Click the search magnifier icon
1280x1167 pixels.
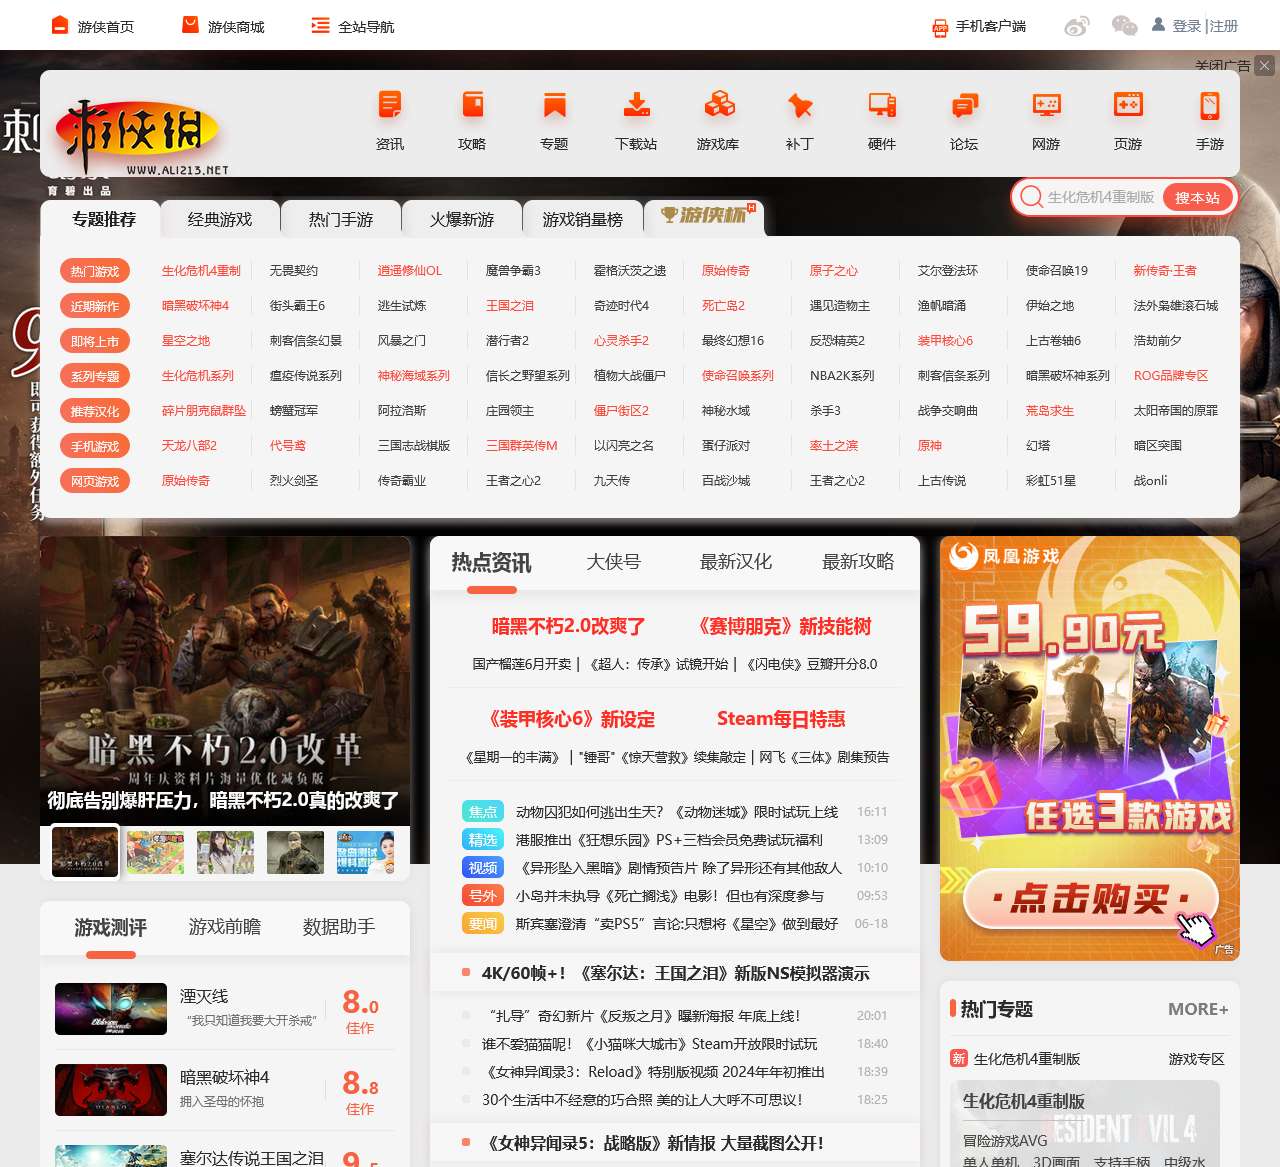click(x=1031, y=197)
